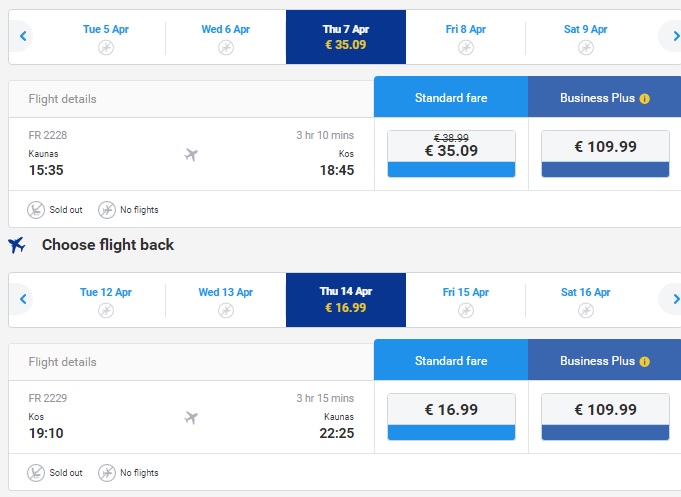The height and width of the screenshot is (497, 681).
Task: Pick € 109.99 Business Plus for FR 2229
Action: point(605,417)
